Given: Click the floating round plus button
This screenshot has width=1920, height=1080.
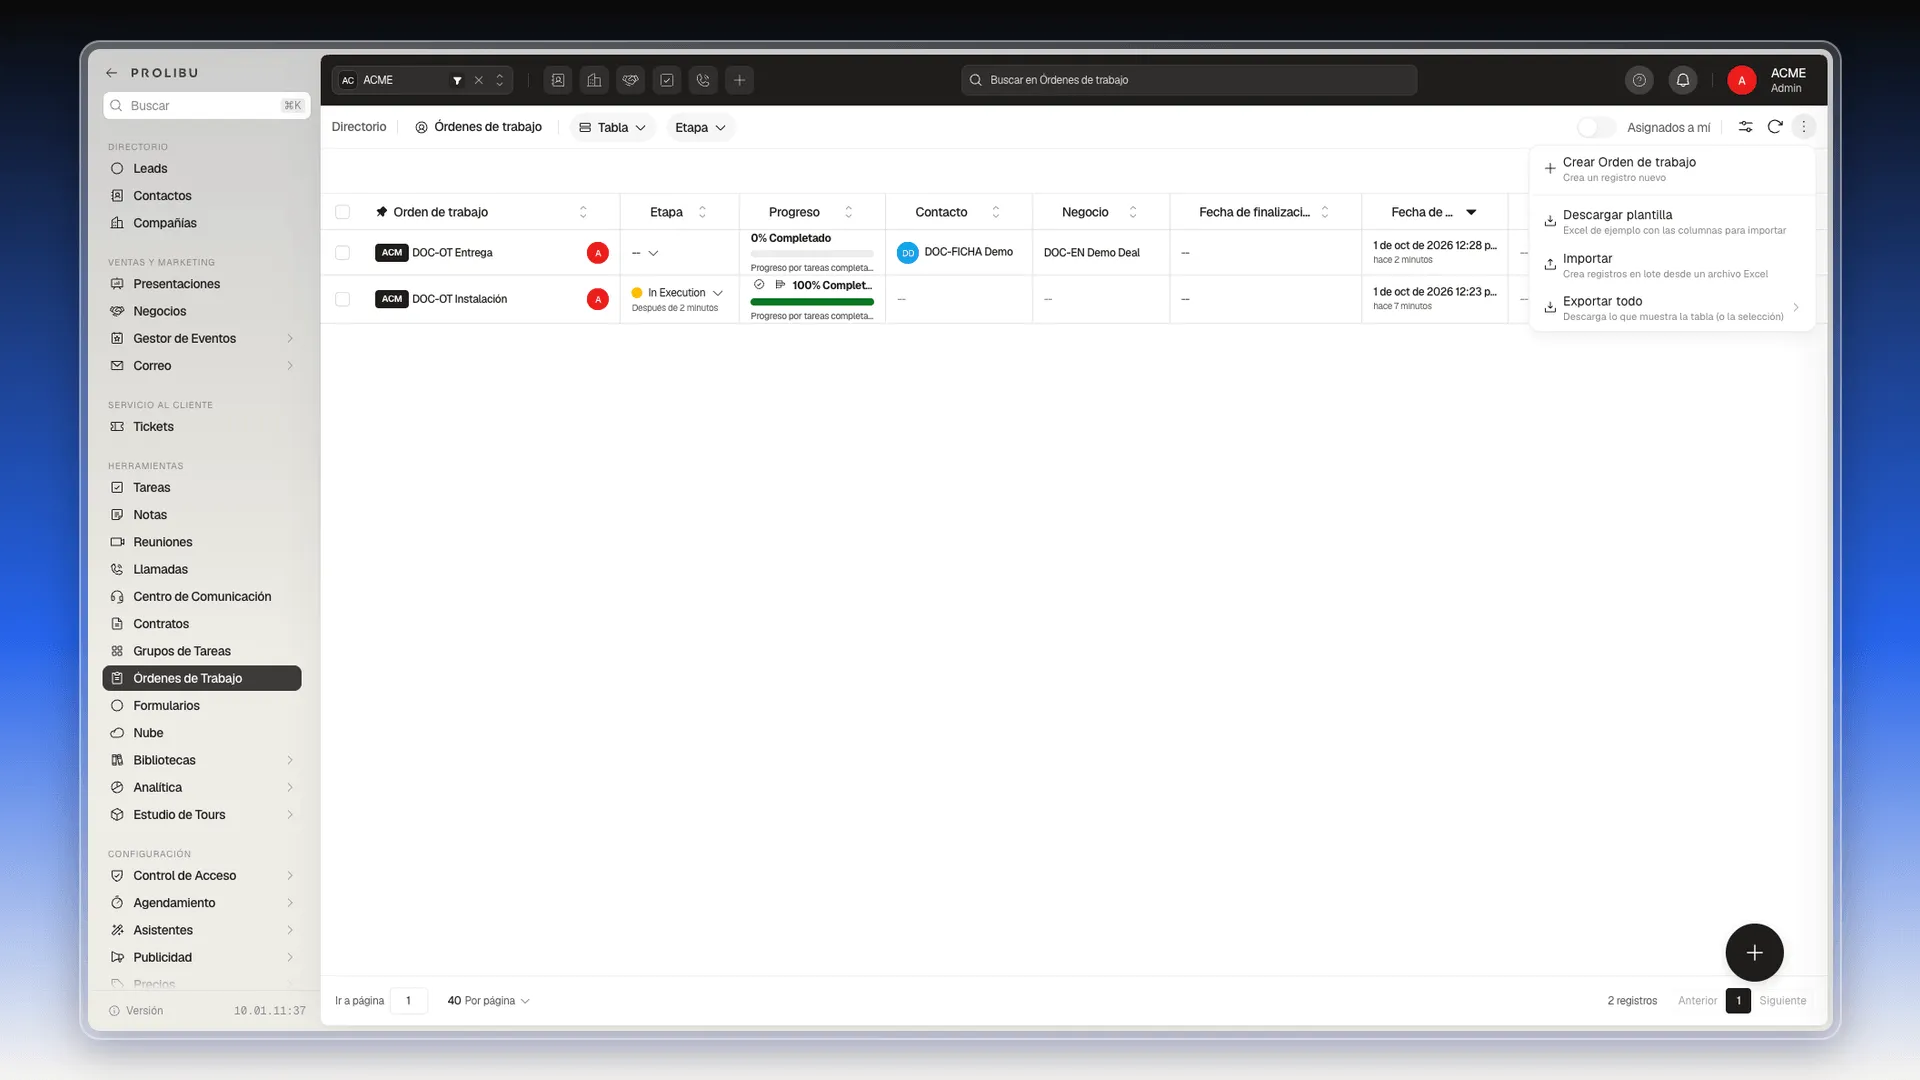Looking at the screenshot, I should pos(1754,953).
